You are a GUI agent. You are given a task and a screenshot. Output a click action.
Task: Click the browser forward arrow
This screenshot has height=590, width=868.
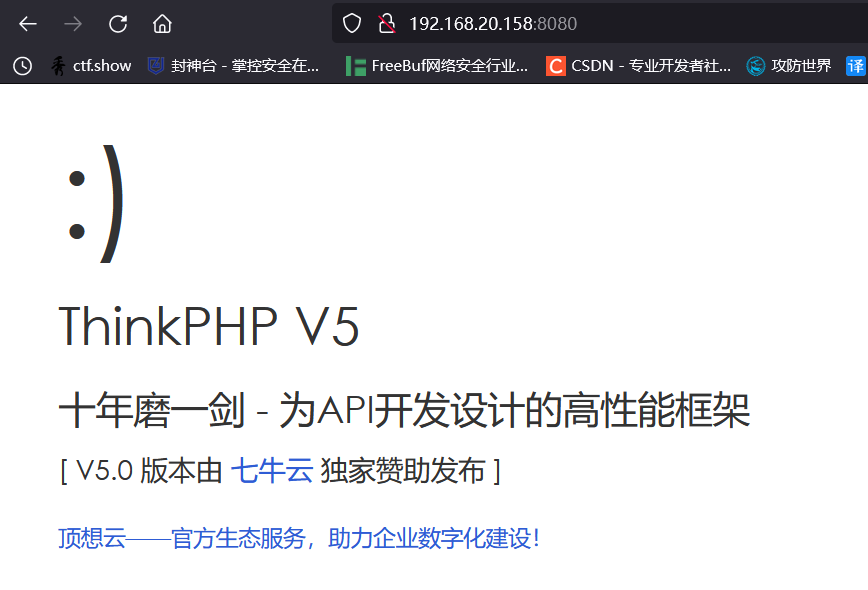click(73, 24)
